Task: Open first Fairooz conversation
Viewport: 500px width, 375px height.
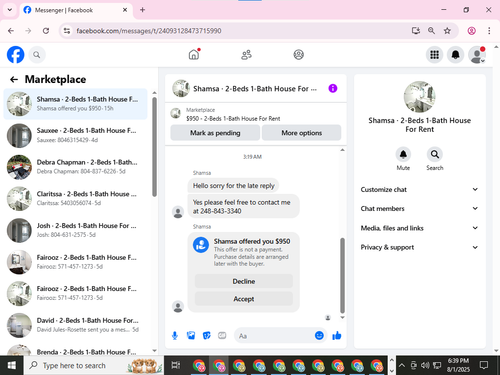Action: coord(75,262)
